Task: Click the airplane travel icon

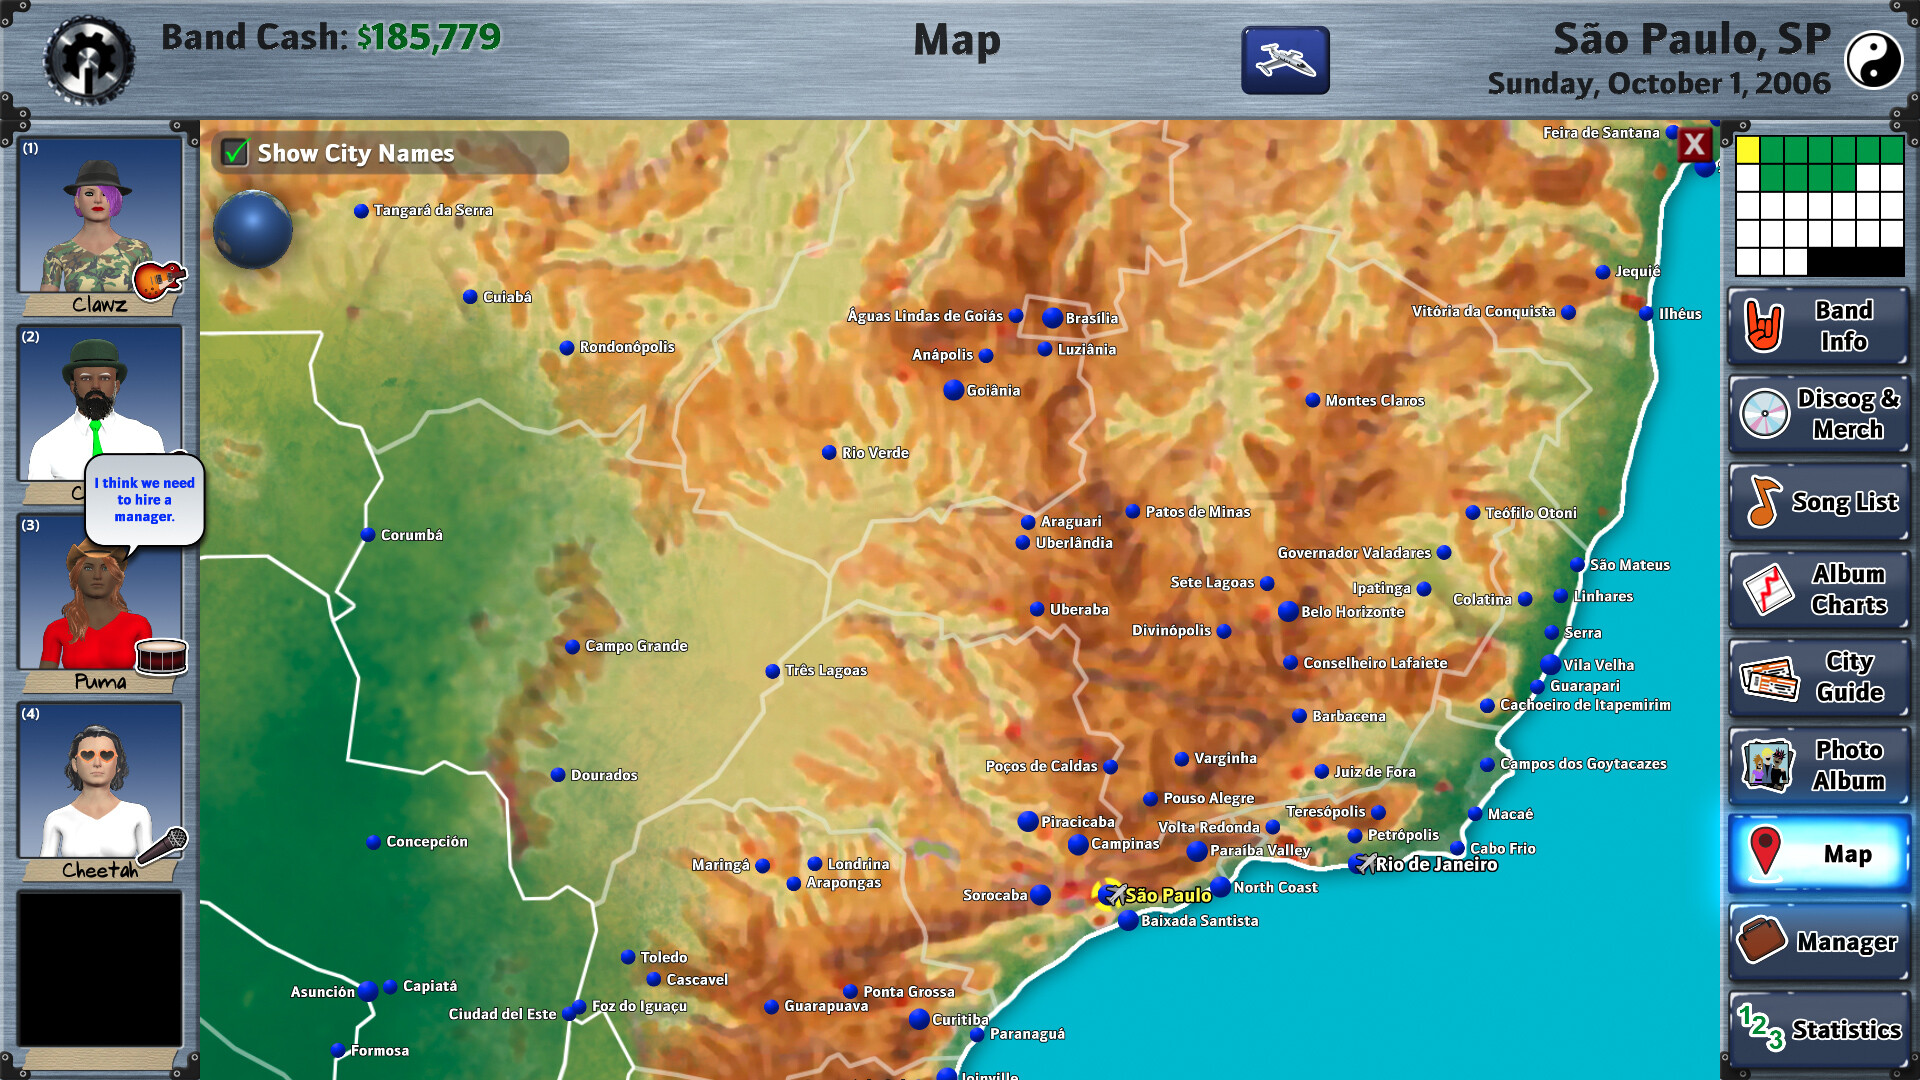Action: pyautogui.click(x=1284, y=60)
